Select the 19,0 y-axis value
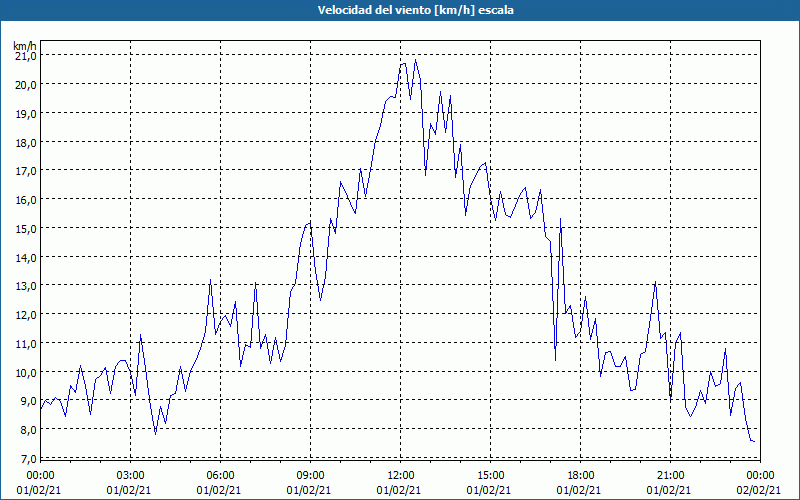 (26, 114)
